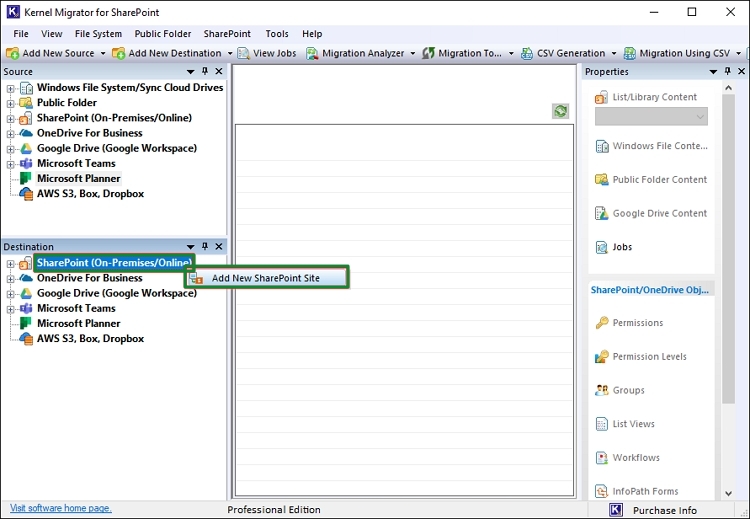Launch Migration Analyzer tool

355,53
